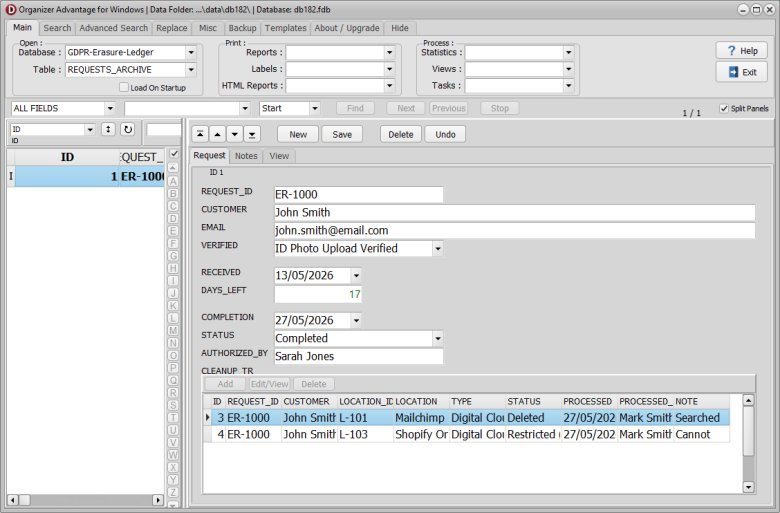The height and width of the screenshot is (513, 780).
Task: Click the CUSTOMER field John Smith
Action: tap(514, 212)
